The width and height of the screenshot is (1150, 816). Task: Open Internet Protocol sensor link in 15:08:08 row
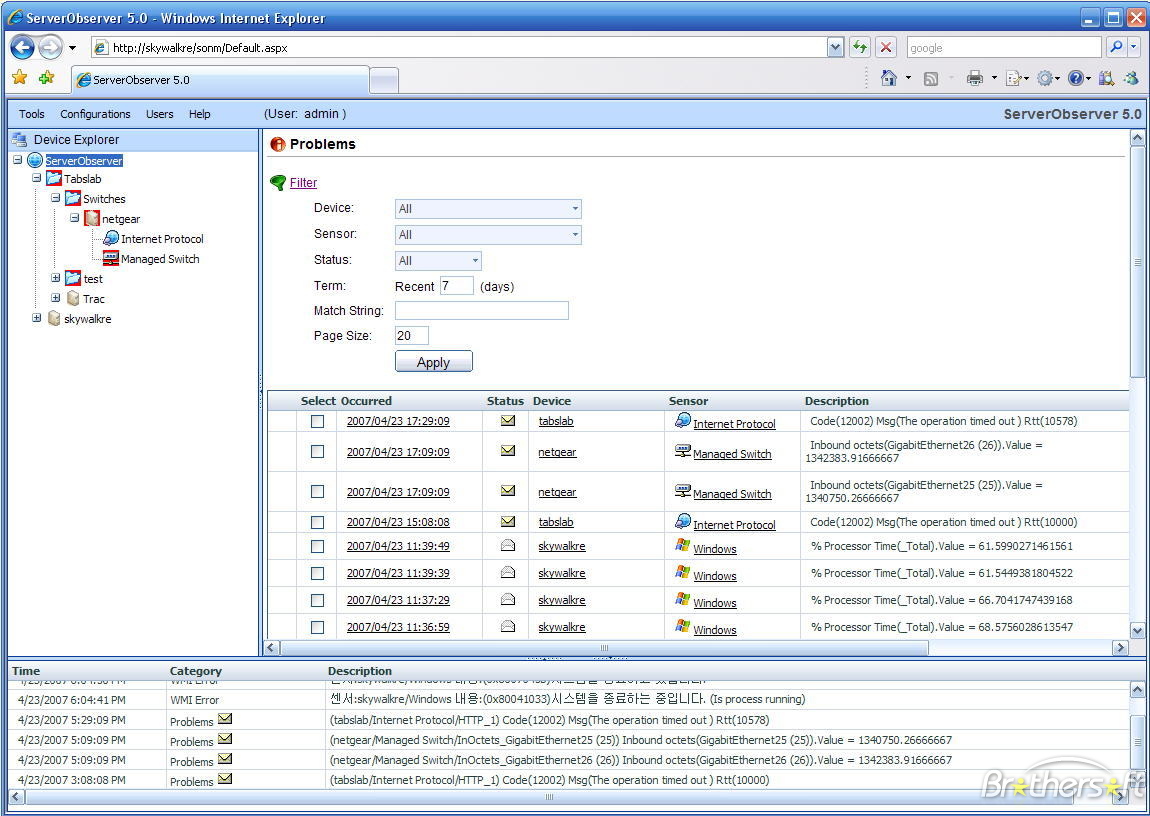[734, 525]
